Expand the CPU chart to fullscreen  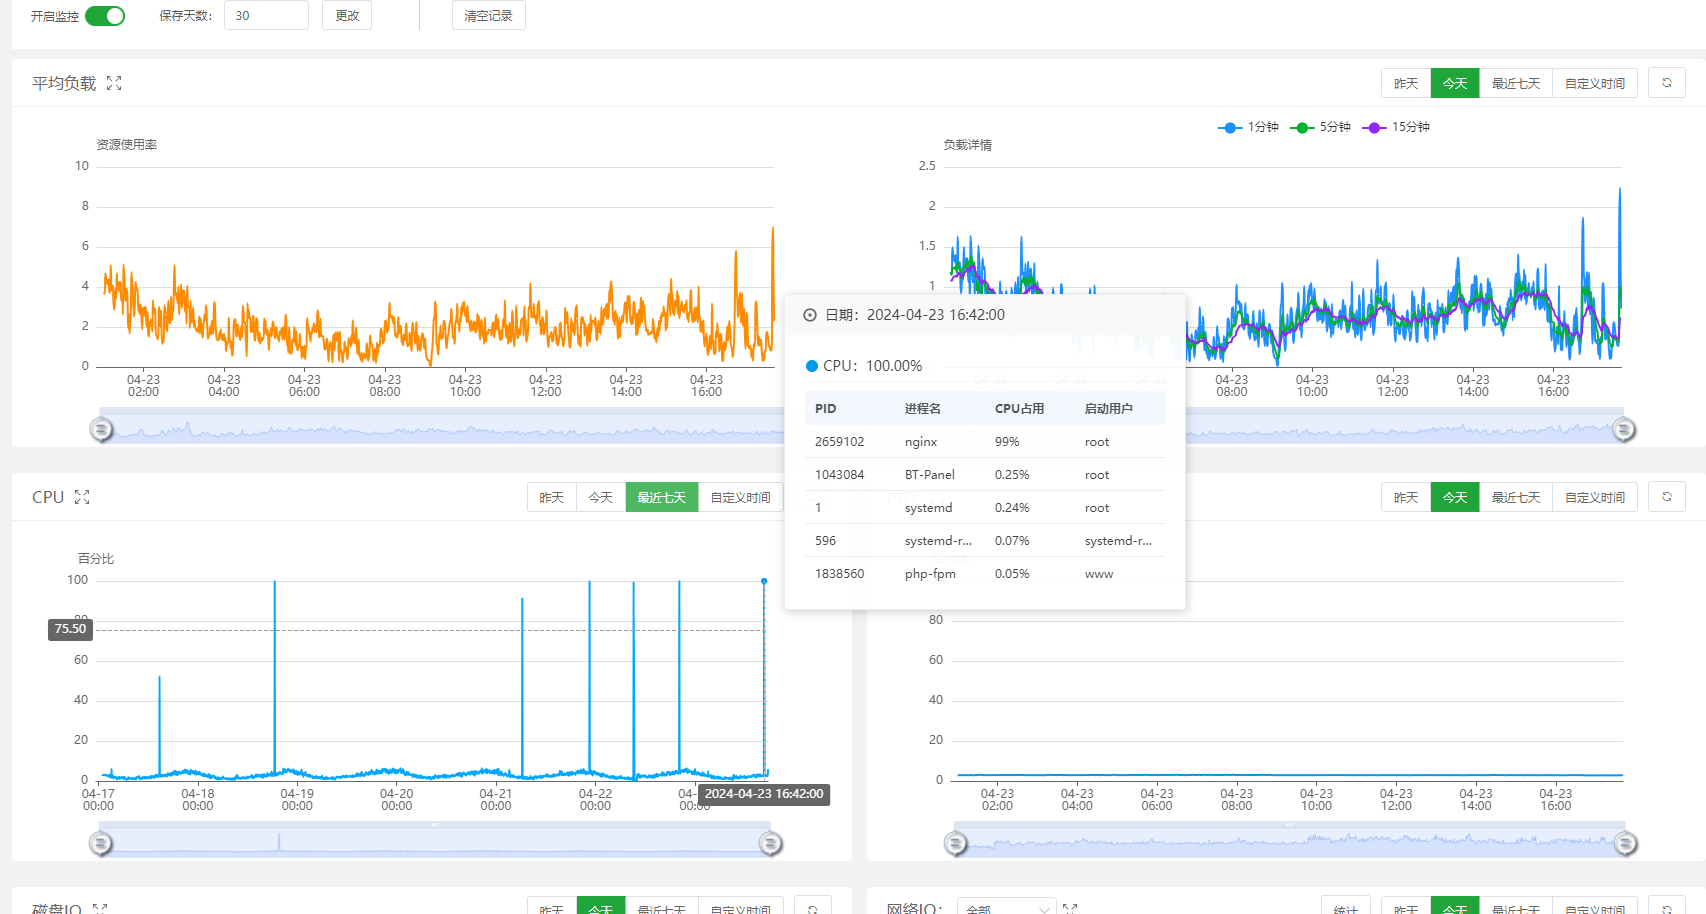82,497
